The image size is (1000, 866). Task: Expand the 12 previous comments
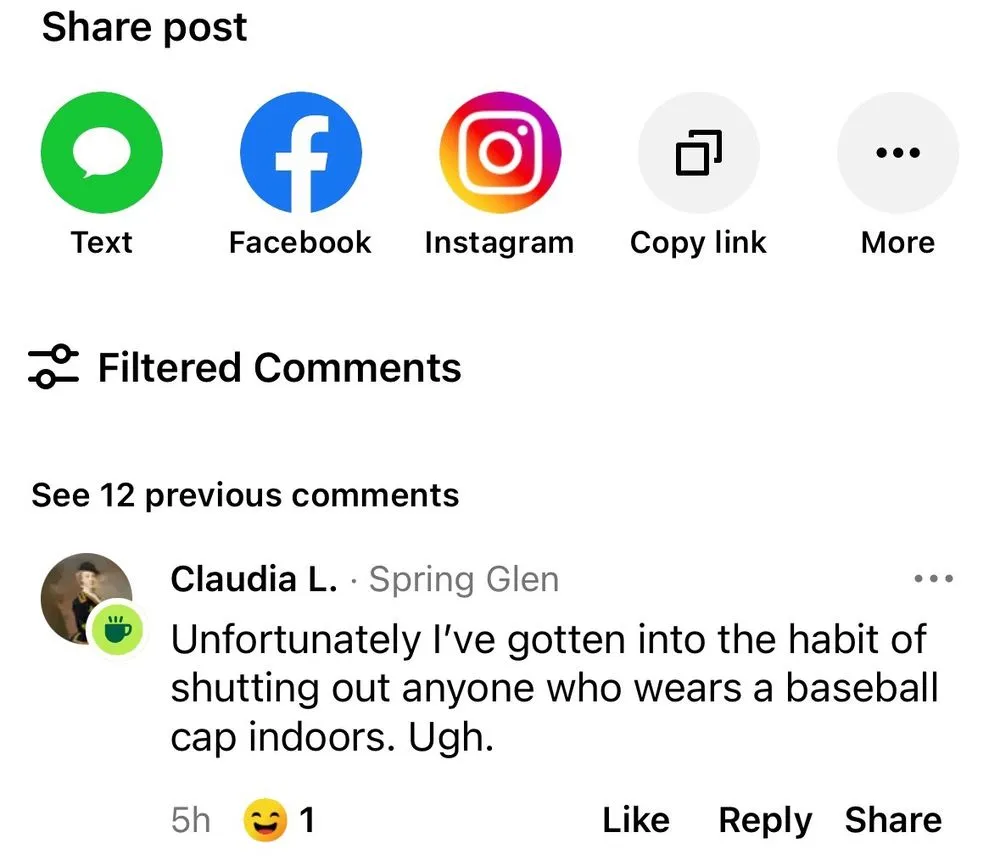(245, 495)
